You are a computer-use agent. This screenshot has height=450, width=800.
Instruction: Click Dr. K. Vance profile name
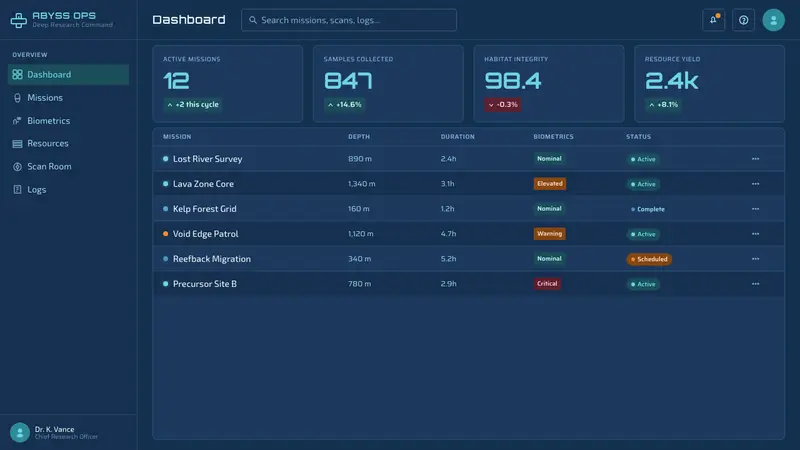click(x=55, y=429)
